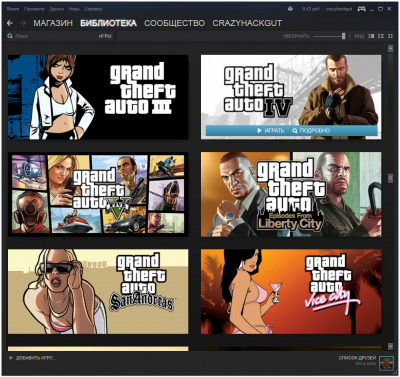400x377 pixels.
Task: Adjust the УВЕЛИЧИТЬ zoom slider handle
Action: [344, 36]
